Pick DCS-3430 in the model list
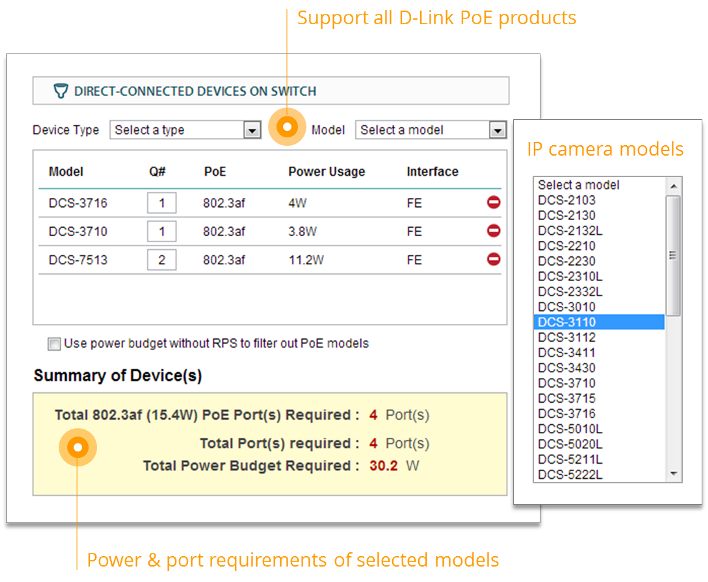This screenshot has width=708, height=582. tap(599, 368)
